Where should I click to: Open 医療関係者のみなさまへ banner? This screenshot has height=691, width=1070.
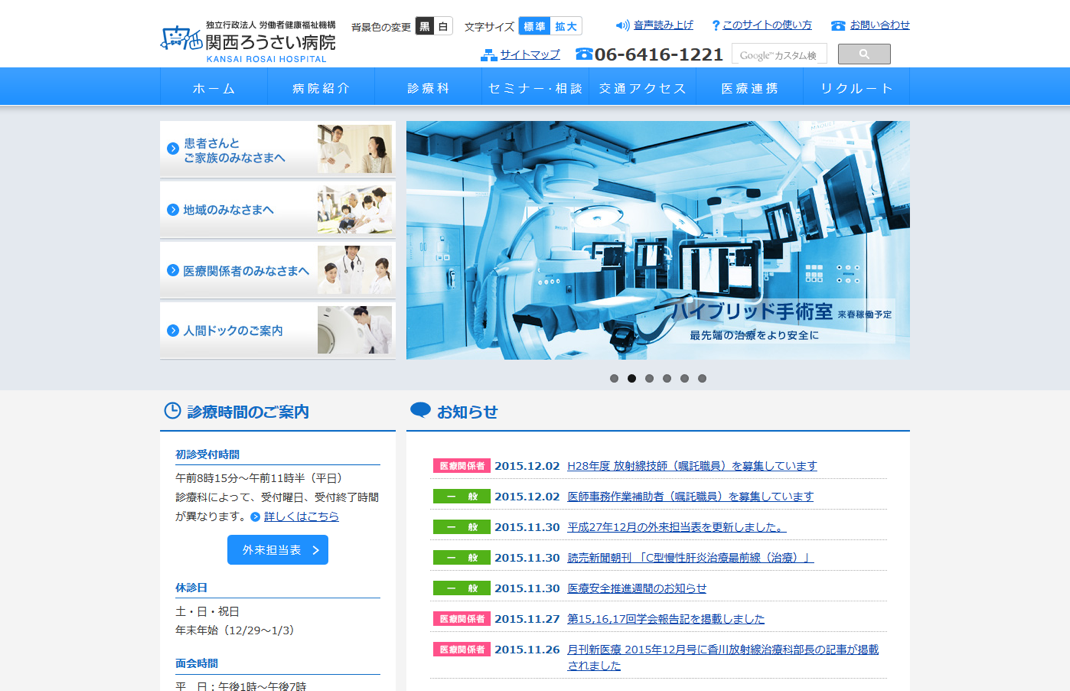[x=278, y=270]
